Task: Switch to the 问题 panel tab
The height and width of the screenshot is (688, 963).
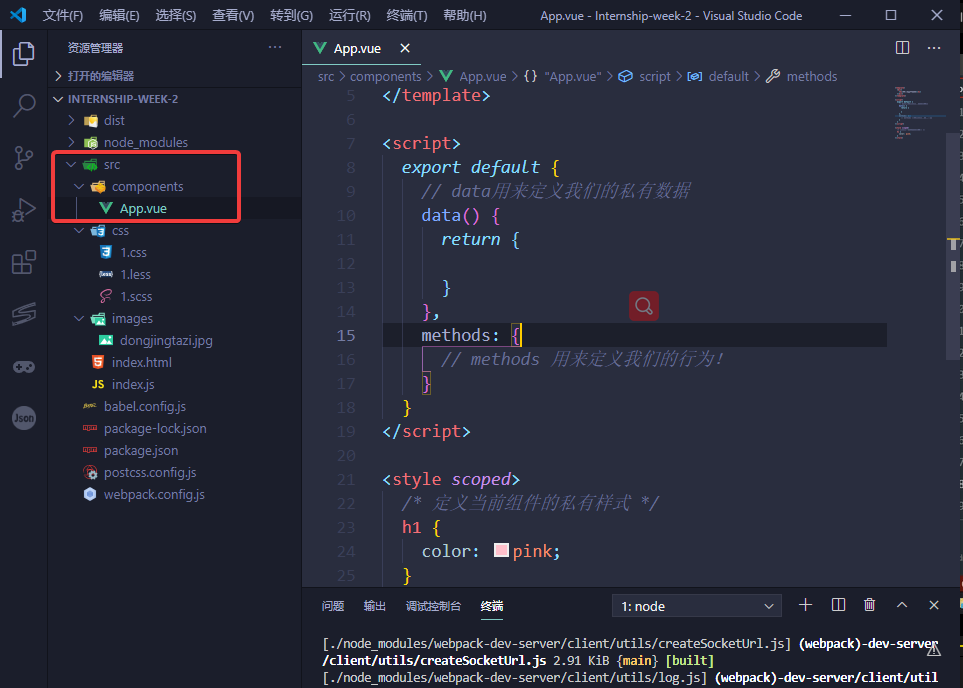Action: pos(333,606)
